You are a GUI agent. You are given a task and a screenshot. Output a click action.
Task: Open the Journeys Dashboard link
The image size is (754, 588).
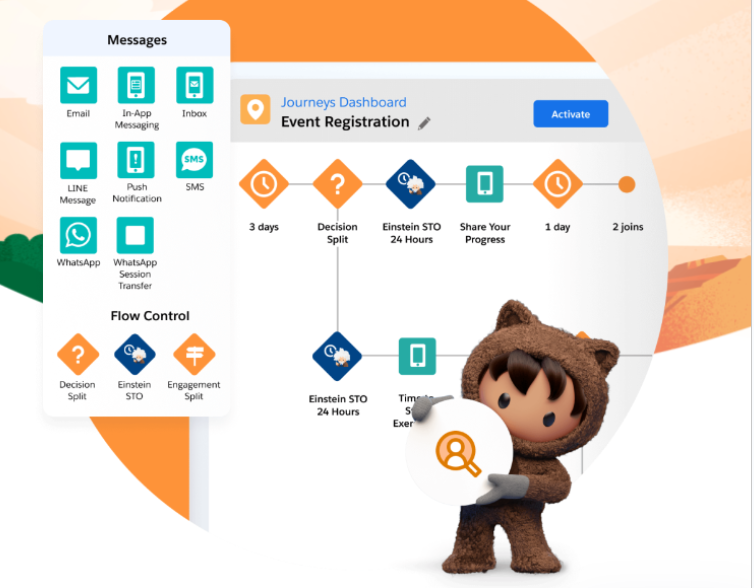[344, 102]
